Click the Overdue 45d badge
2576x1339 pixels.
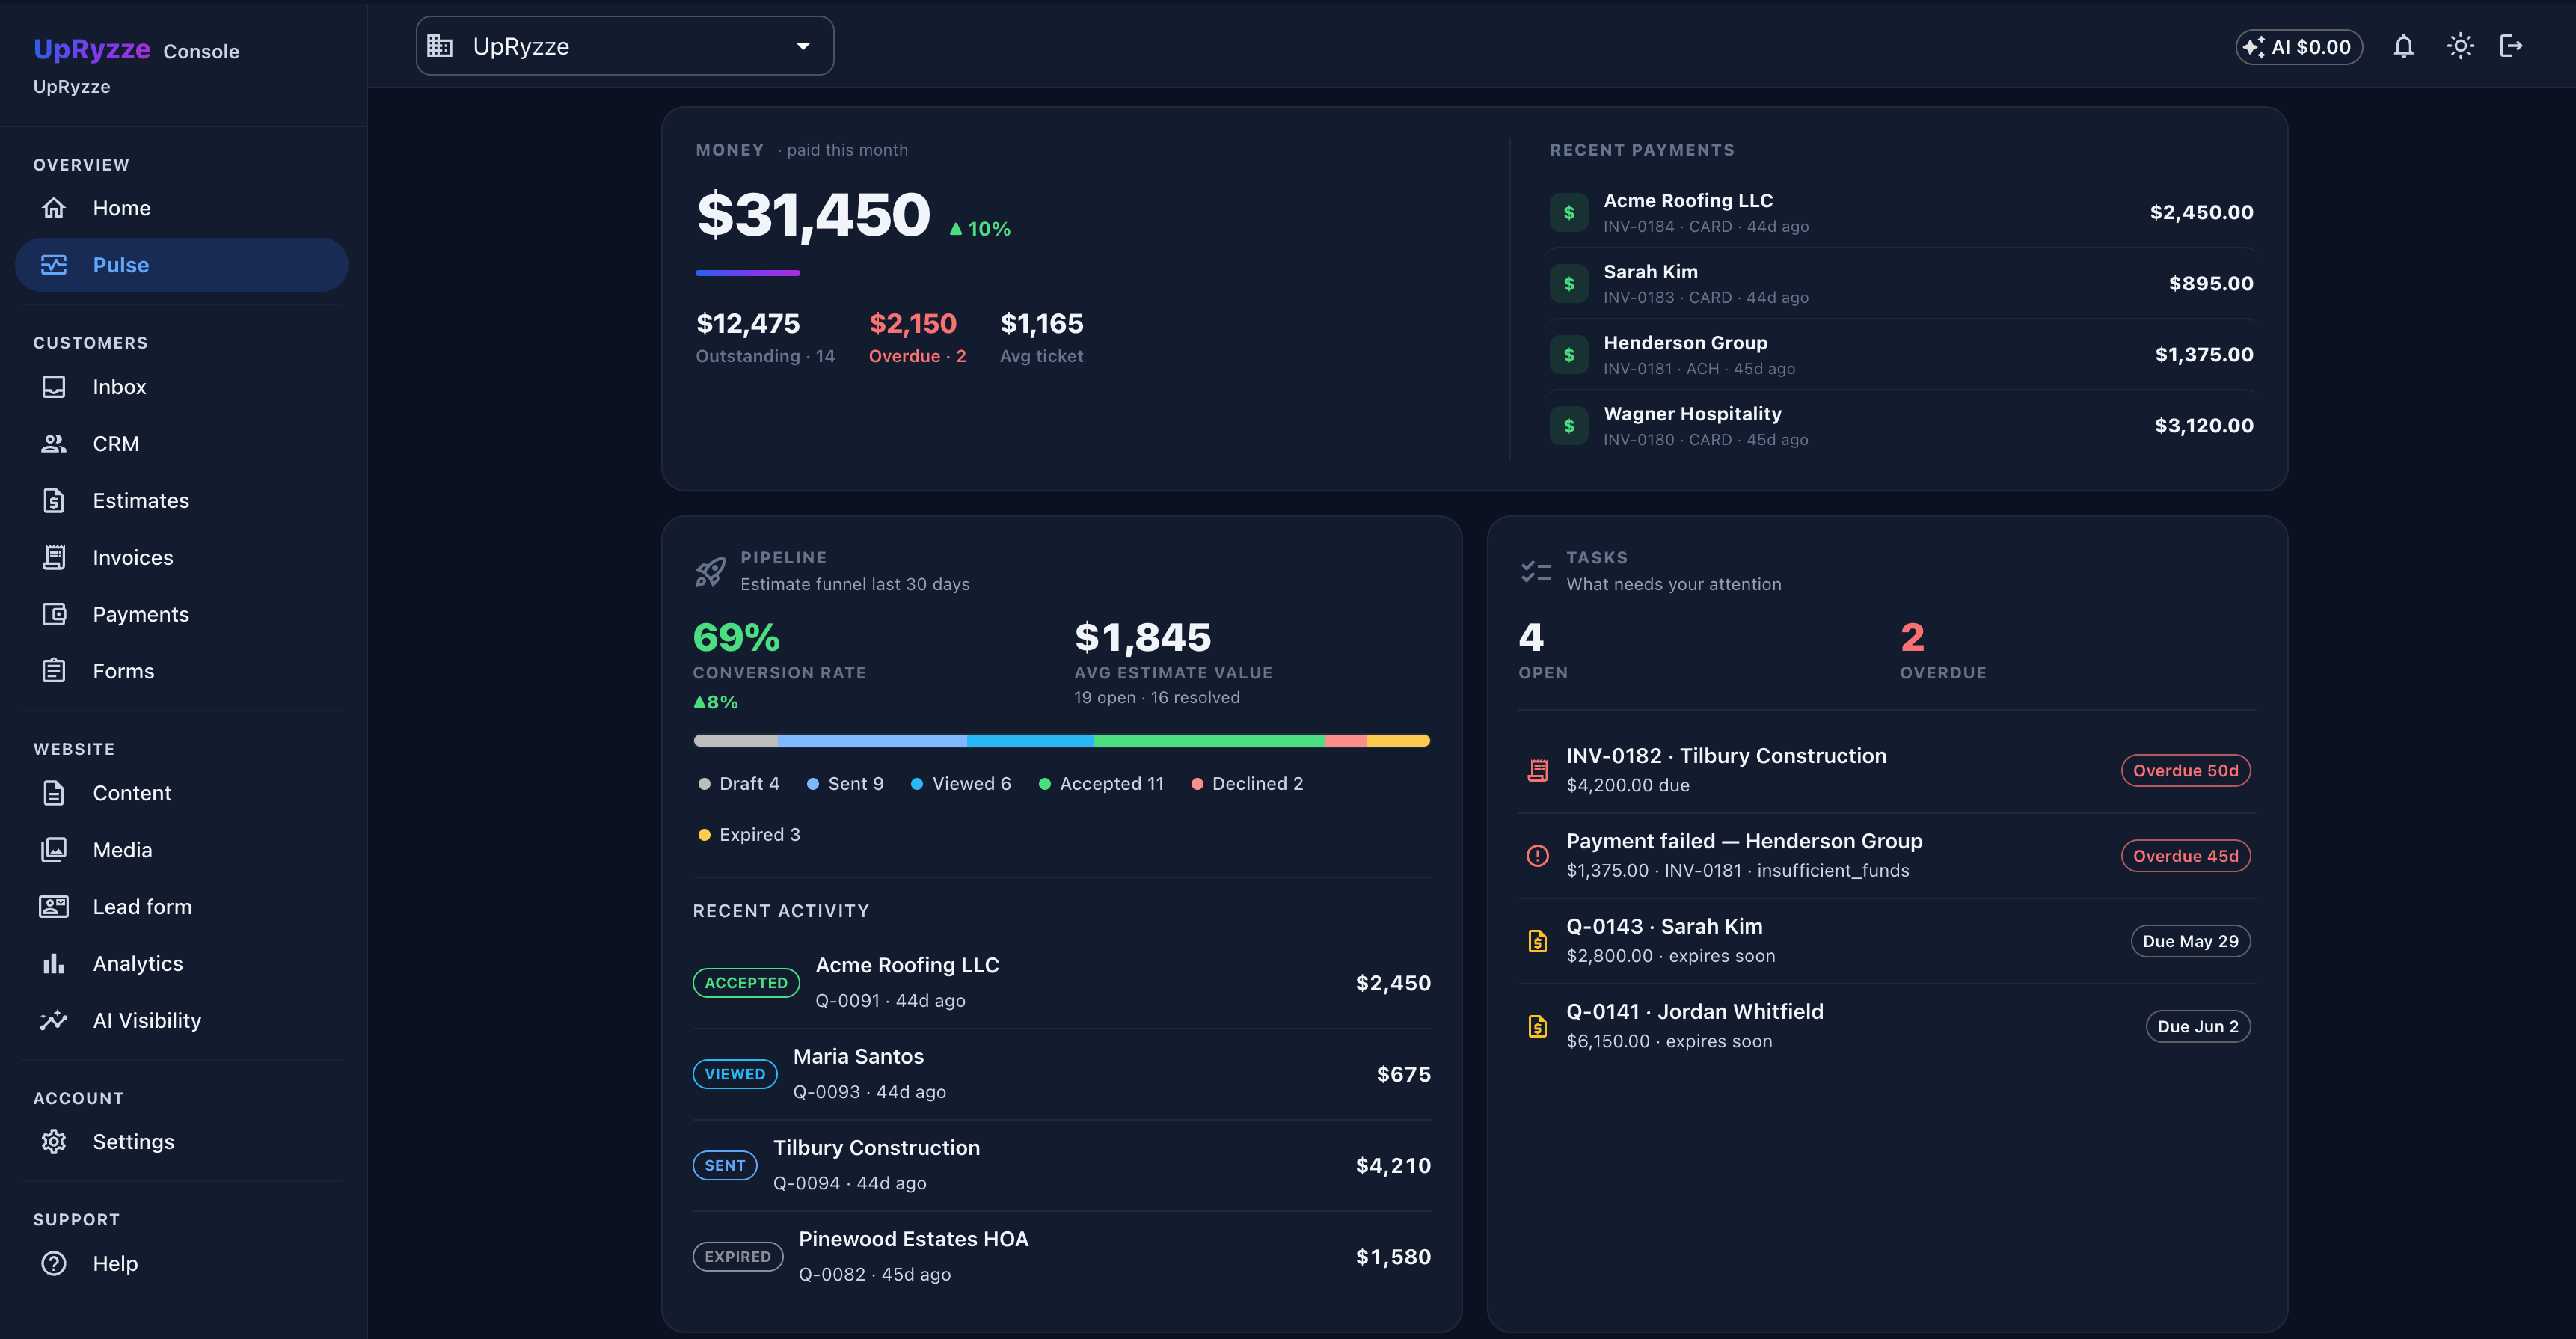tap(2186, 856)
